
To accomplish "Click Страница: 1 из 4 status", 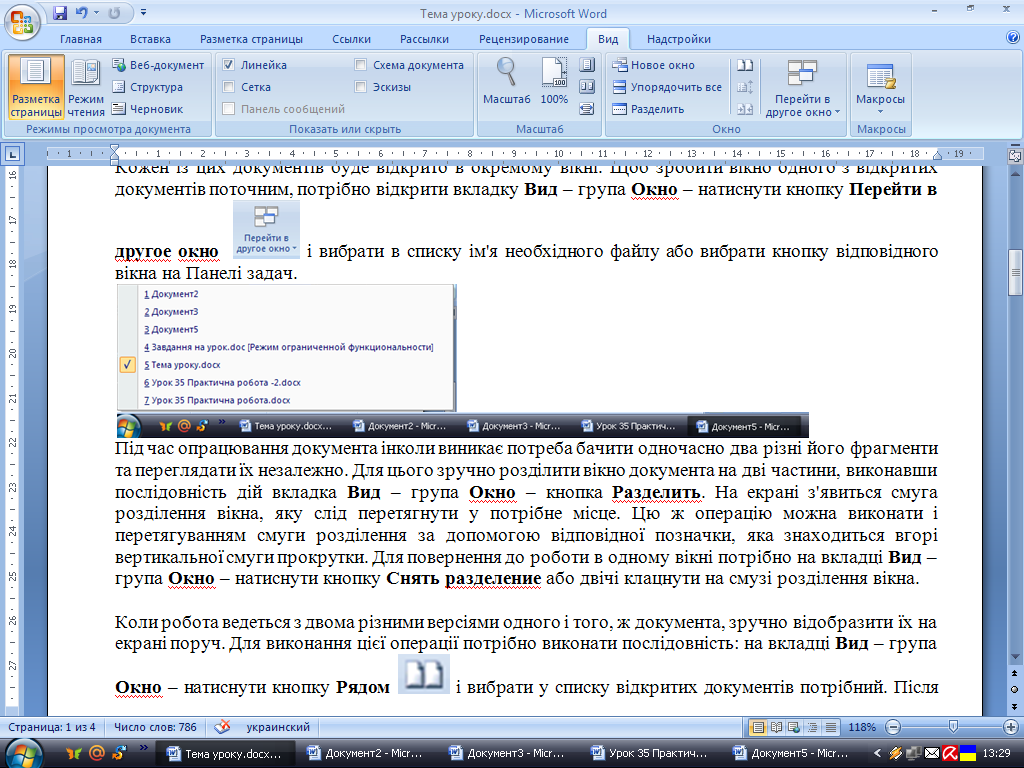I will click(52, 727).
